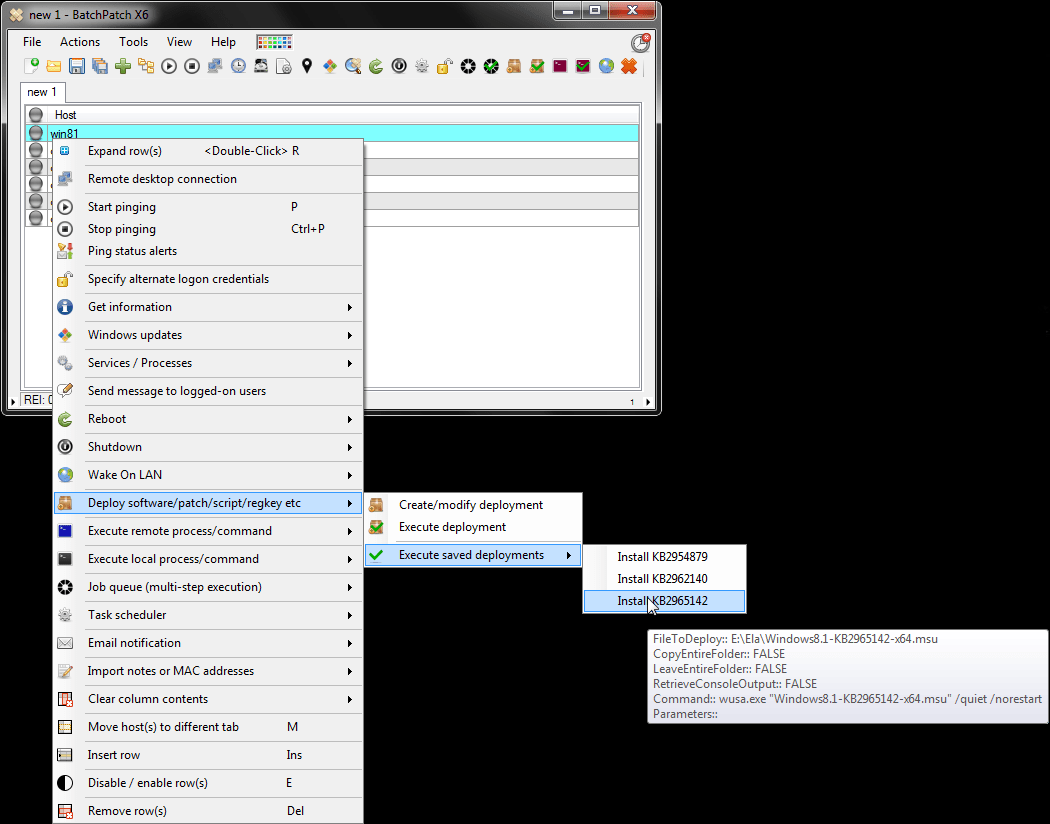Click the black location pin toolbar icon

point(307,66)
